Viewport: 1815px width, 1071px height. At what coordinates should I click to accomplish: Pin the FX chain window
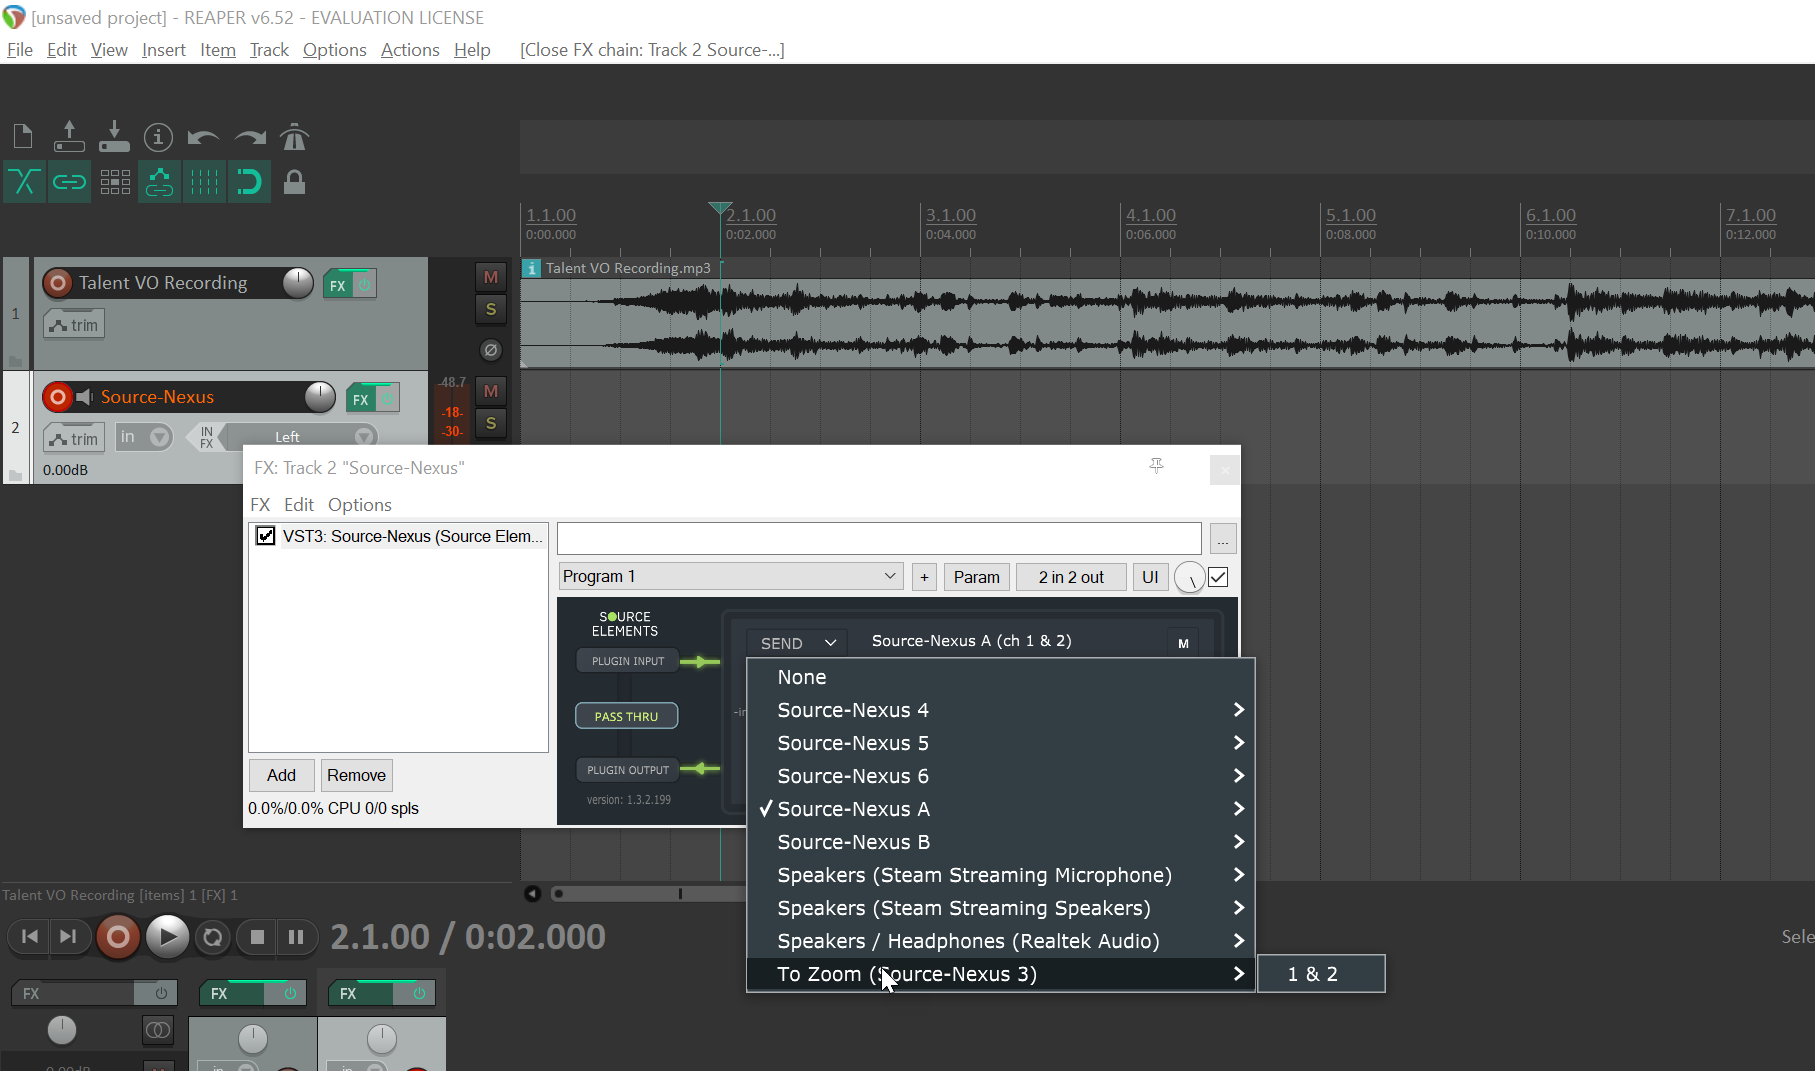[1156, 466]
